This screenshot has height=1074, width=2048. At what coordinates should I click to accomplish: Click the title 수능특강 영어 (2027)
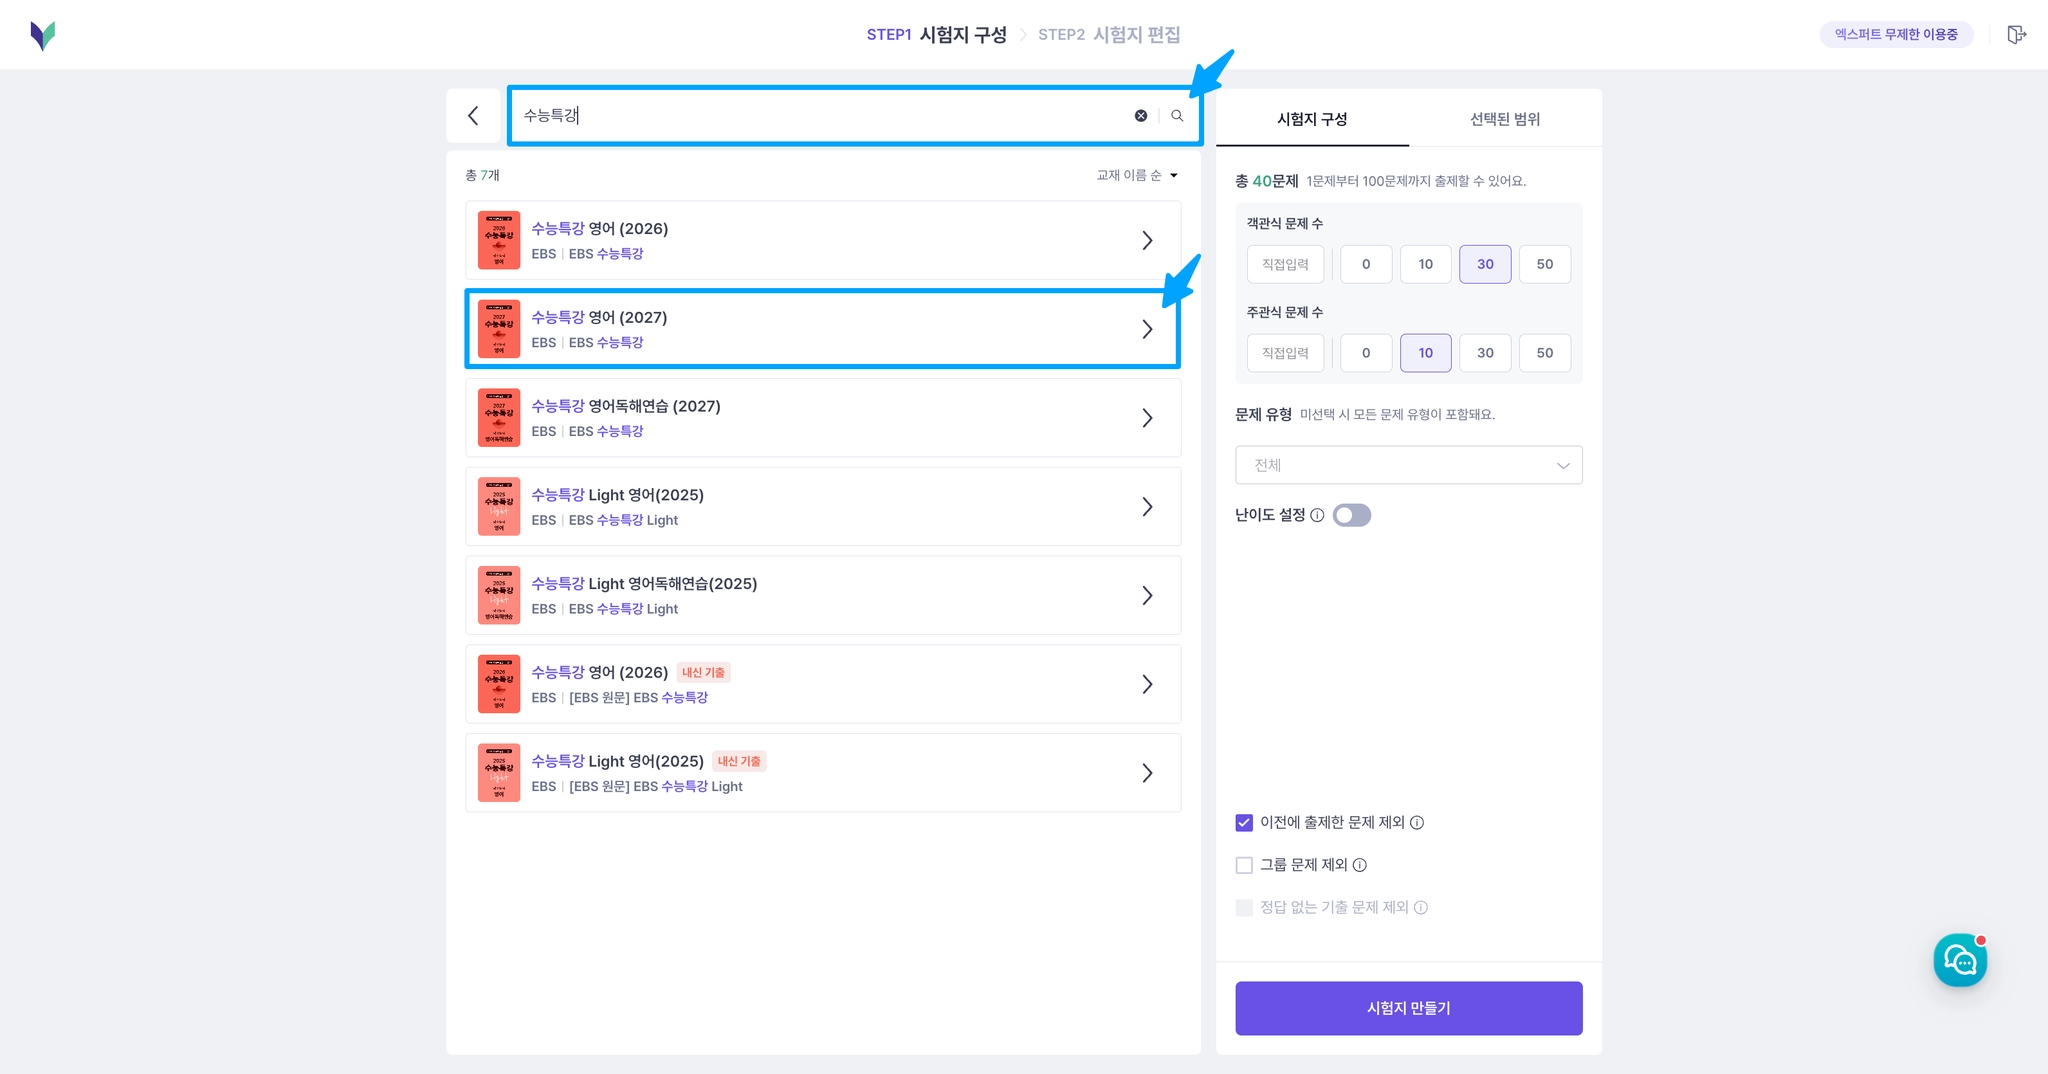599,317
